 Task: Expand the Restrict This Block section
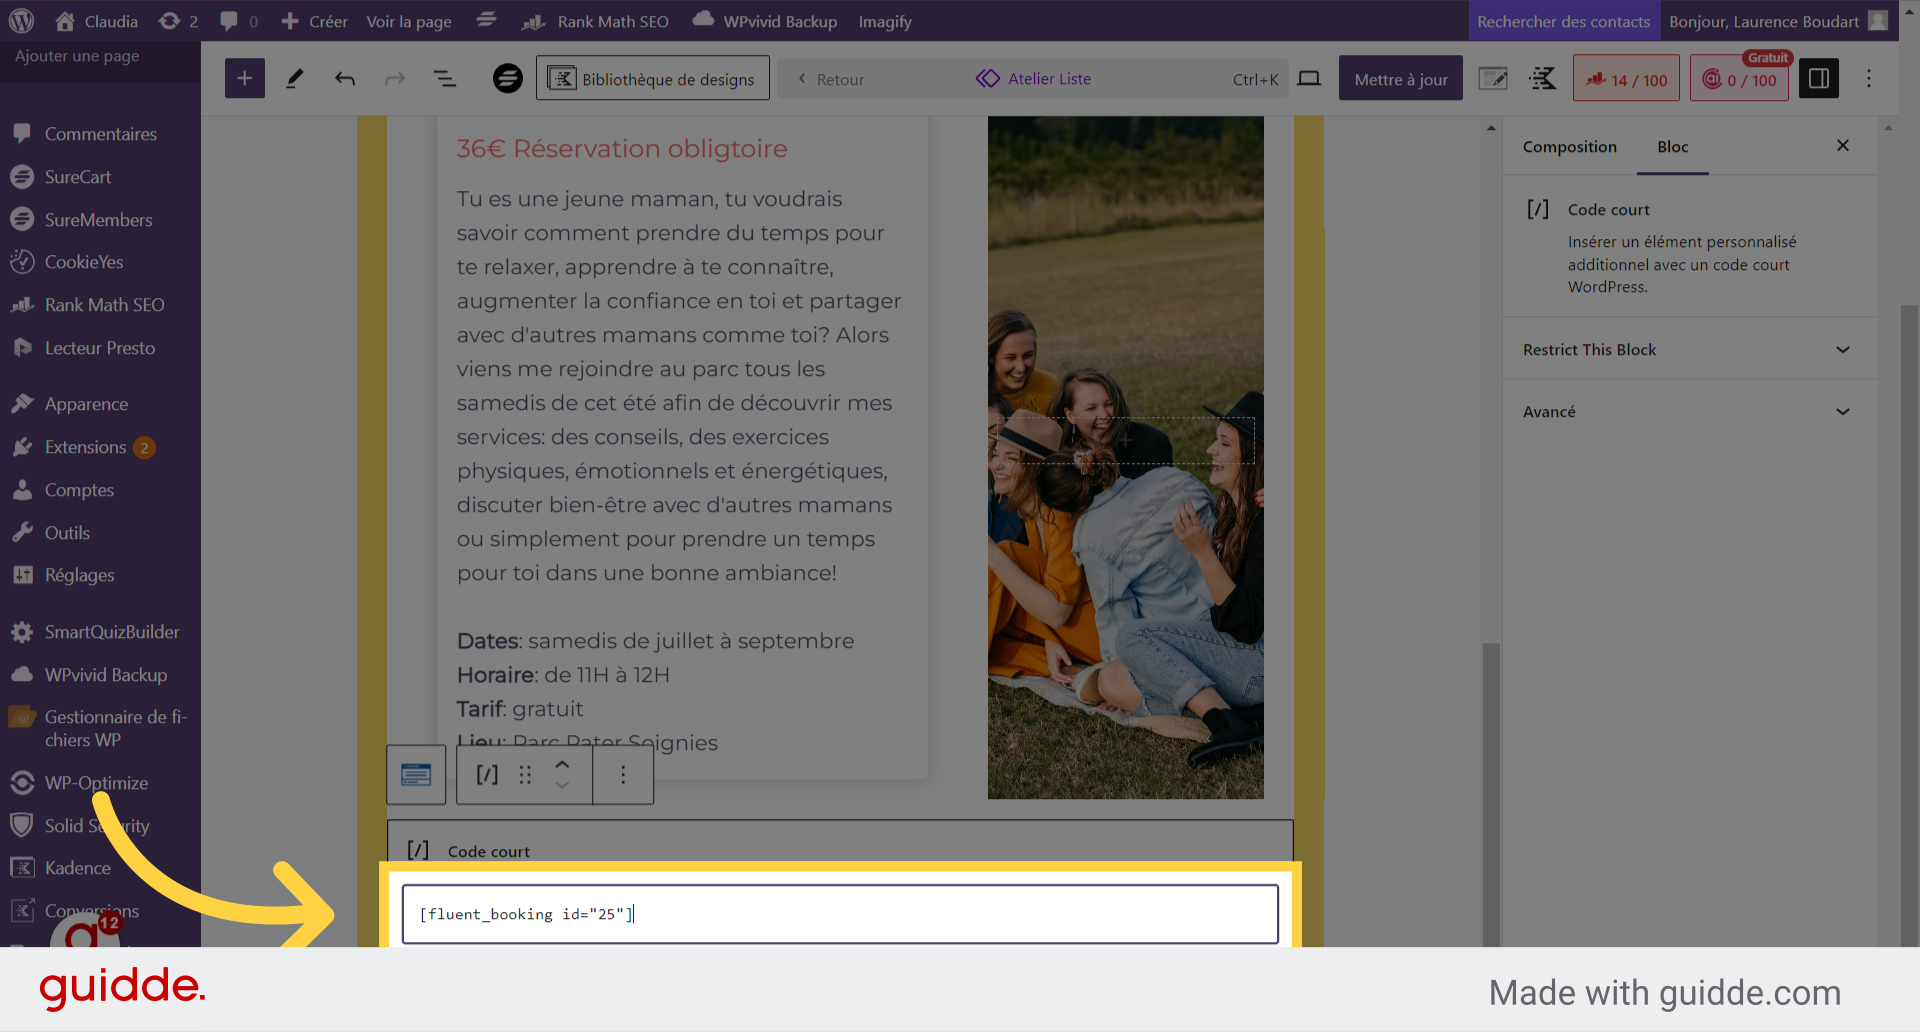1689,350
